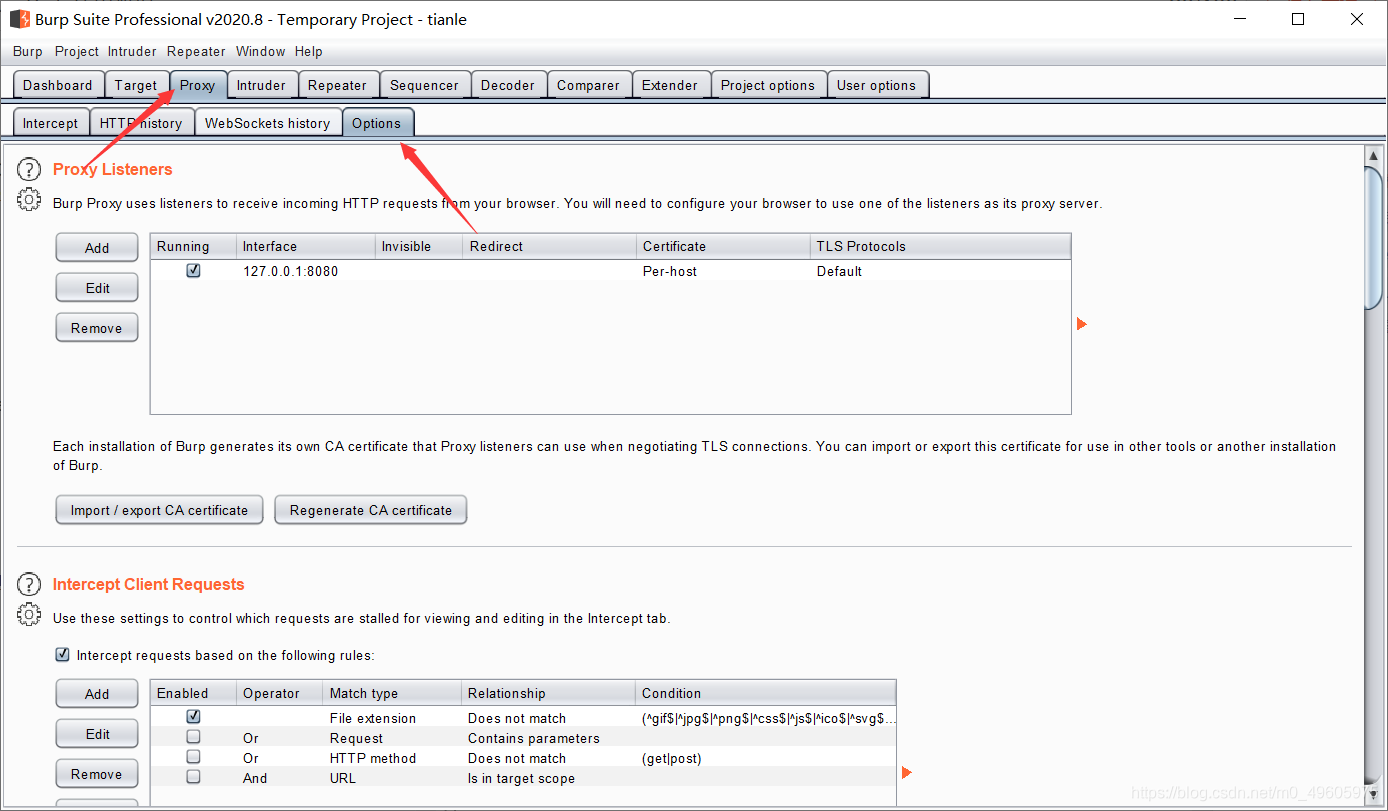
Task: Switch to the Decoder tab
Action: [508, 85]
